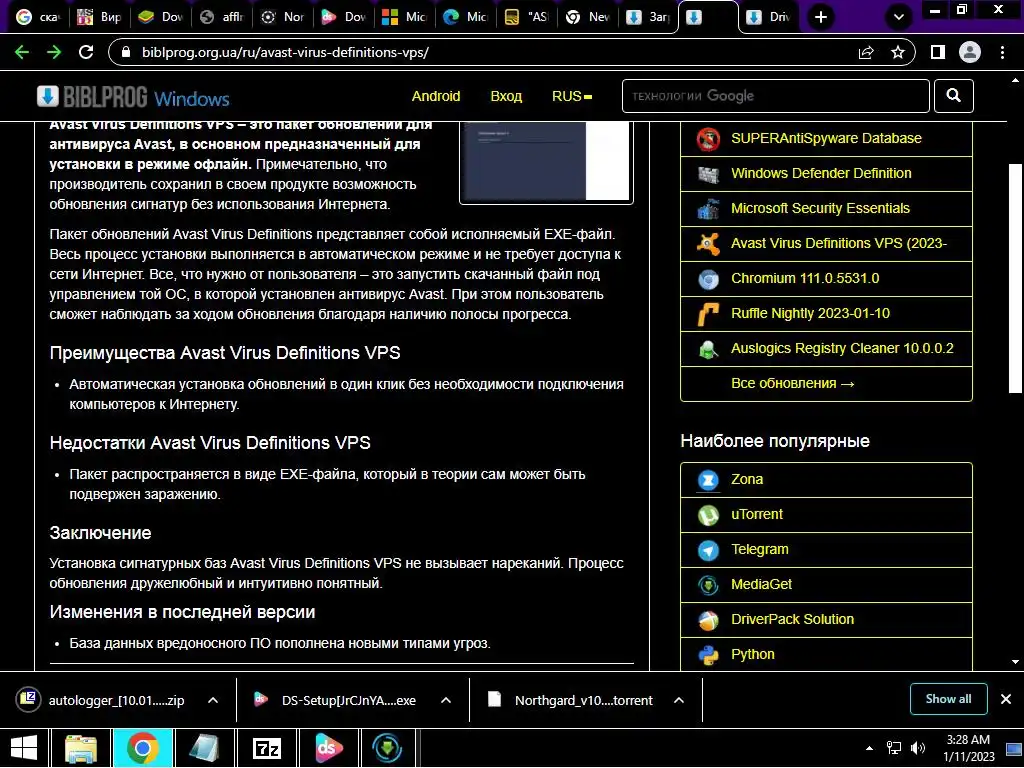Expand options for autologger zip download
The image size is (1024, 768).
[213, 700]
